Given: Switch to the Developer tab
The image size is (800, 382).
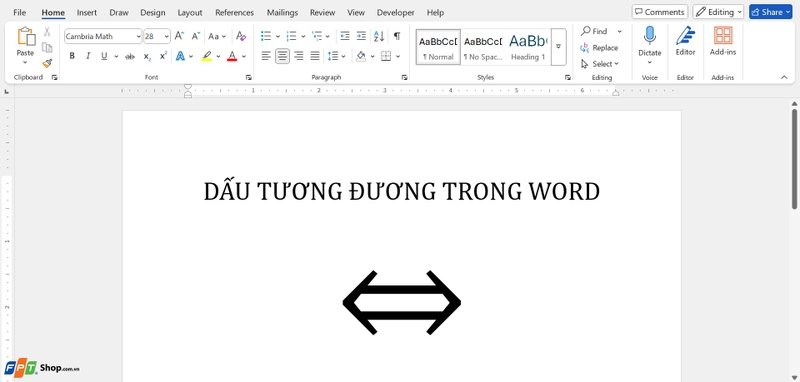Looking at the screenshot, I should (x=395, y=12).
